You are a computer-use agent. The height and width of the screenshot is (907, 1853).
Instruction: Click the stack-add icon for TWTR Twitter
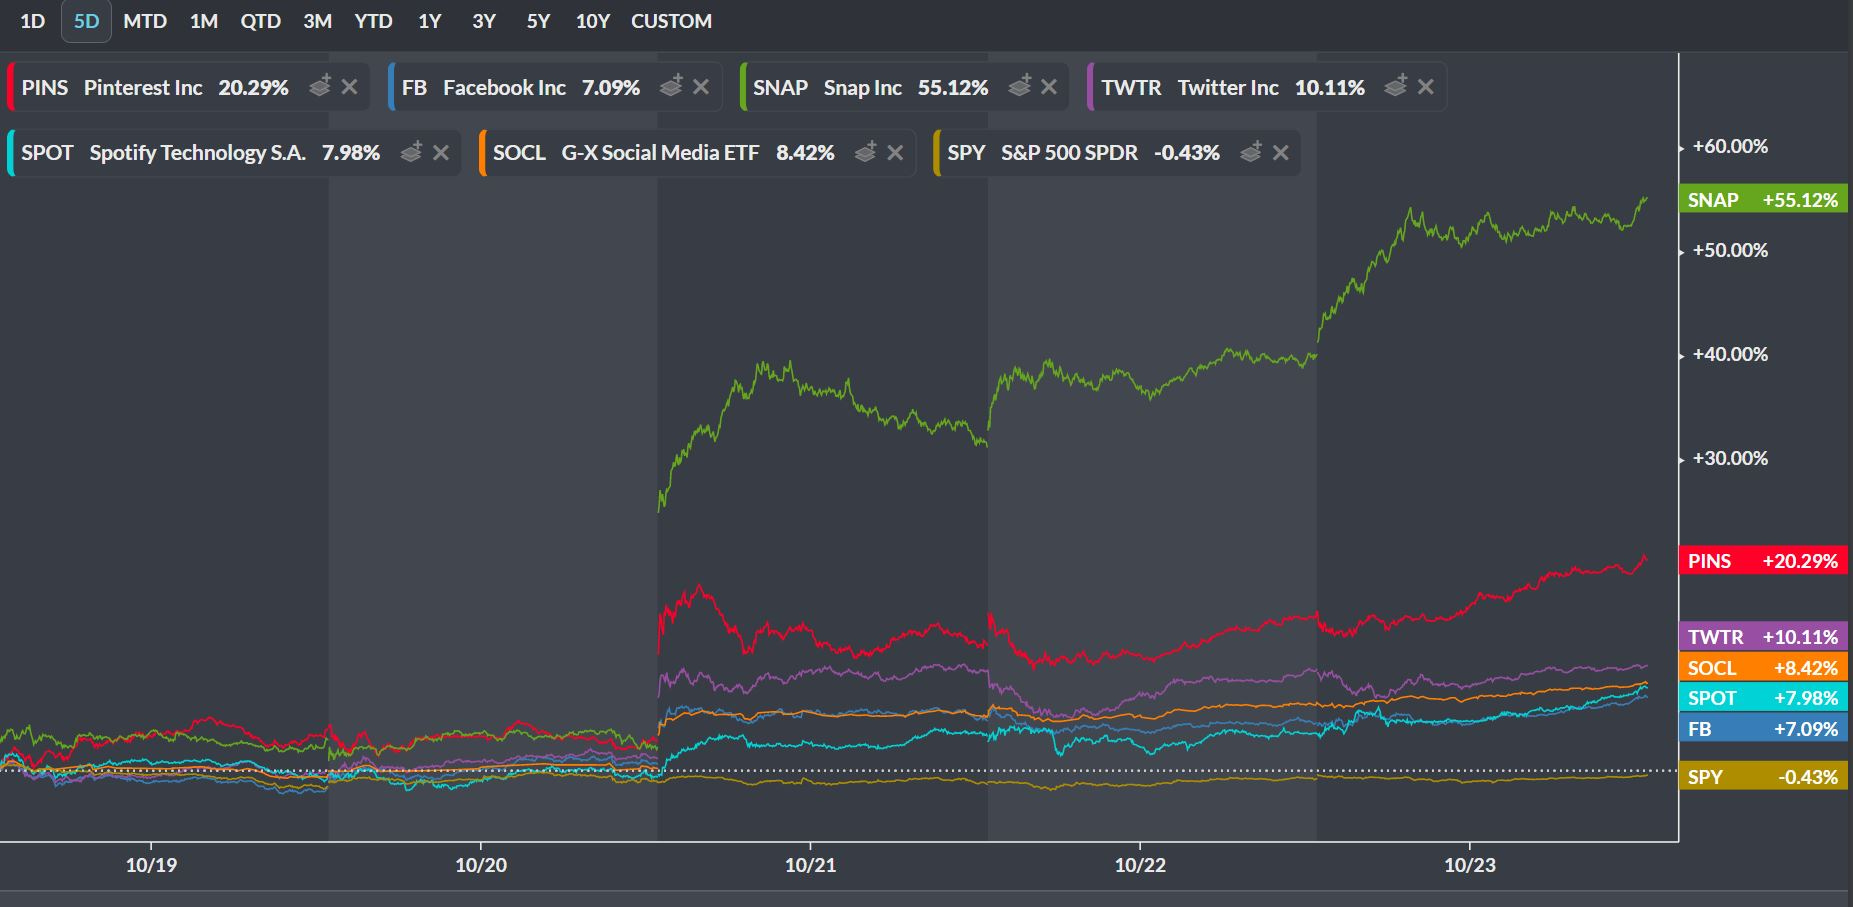click(1396, 87)
